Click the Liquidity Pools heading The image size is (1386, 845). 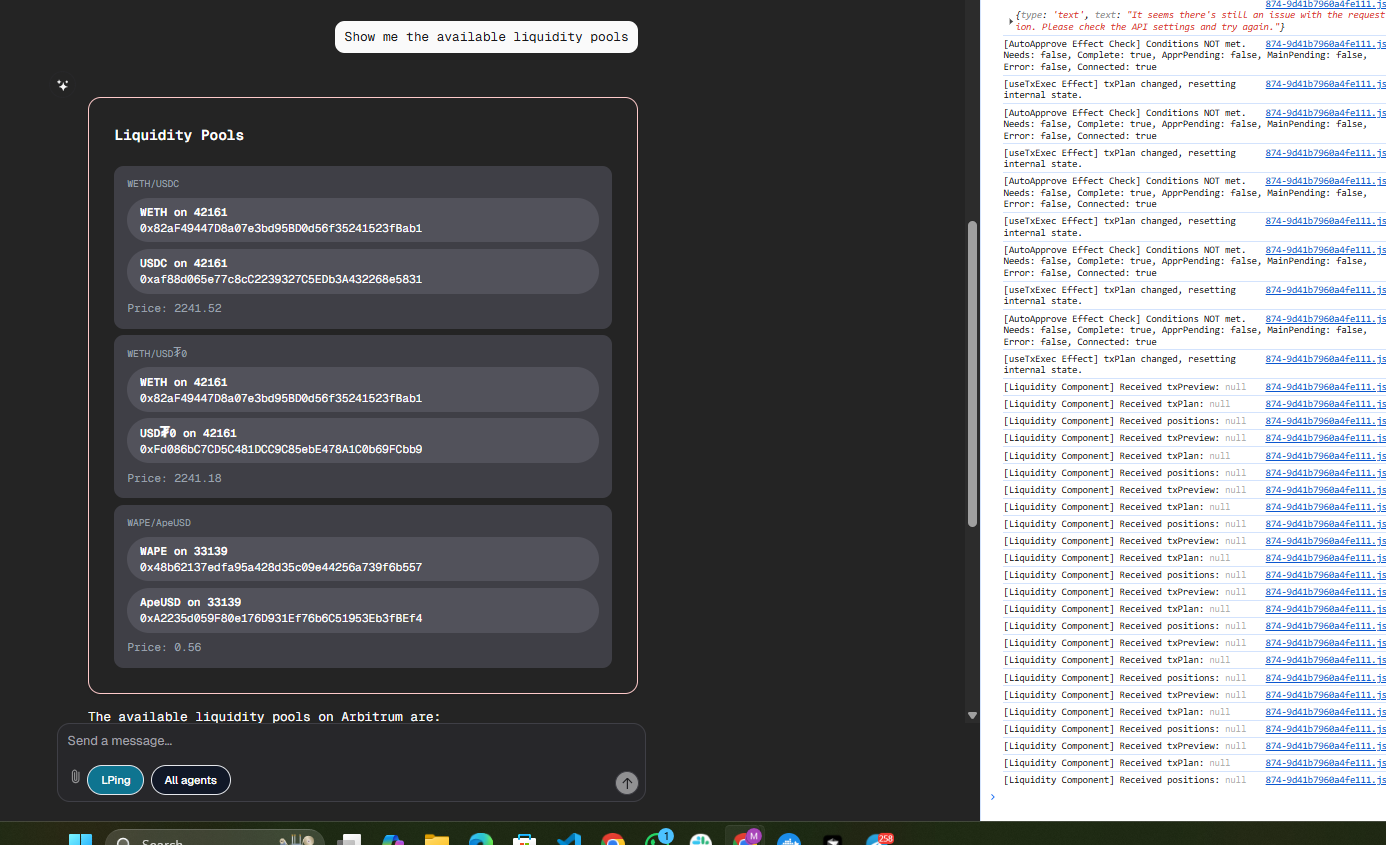(x=179, y=135)
